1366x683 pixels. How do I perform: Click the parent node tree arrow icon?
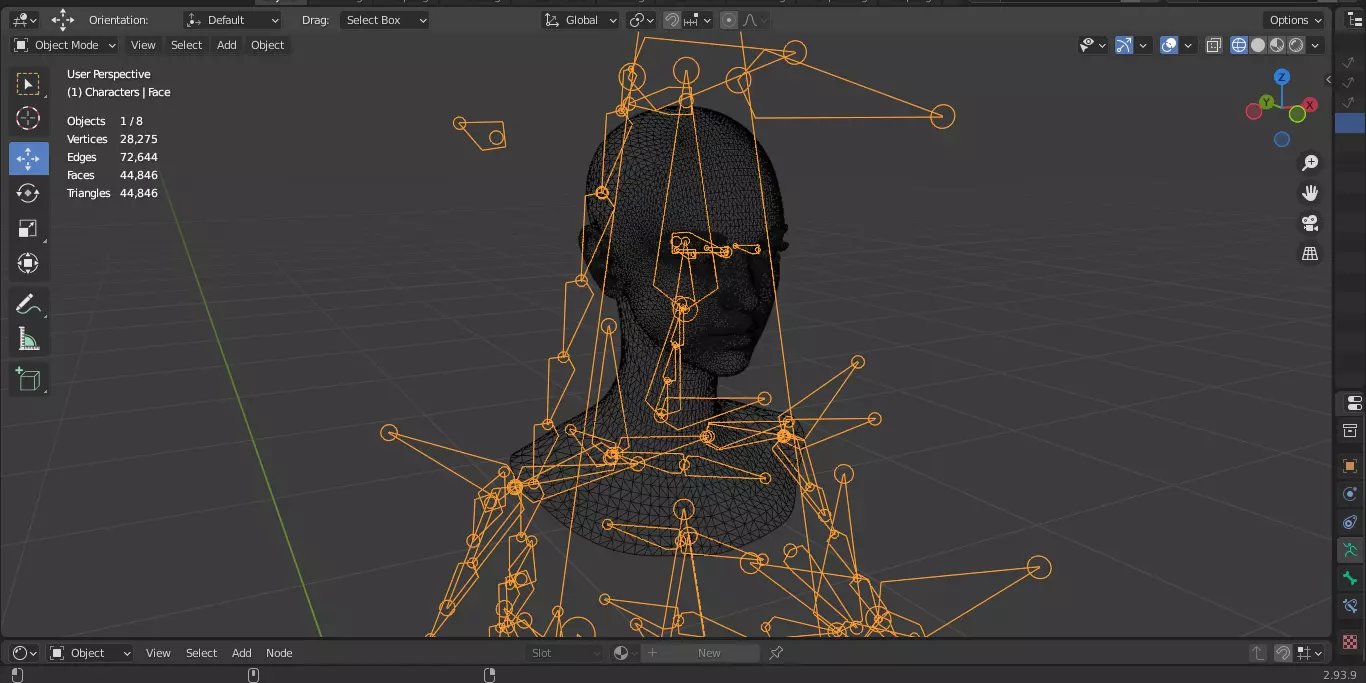[x=1258, y=653]
